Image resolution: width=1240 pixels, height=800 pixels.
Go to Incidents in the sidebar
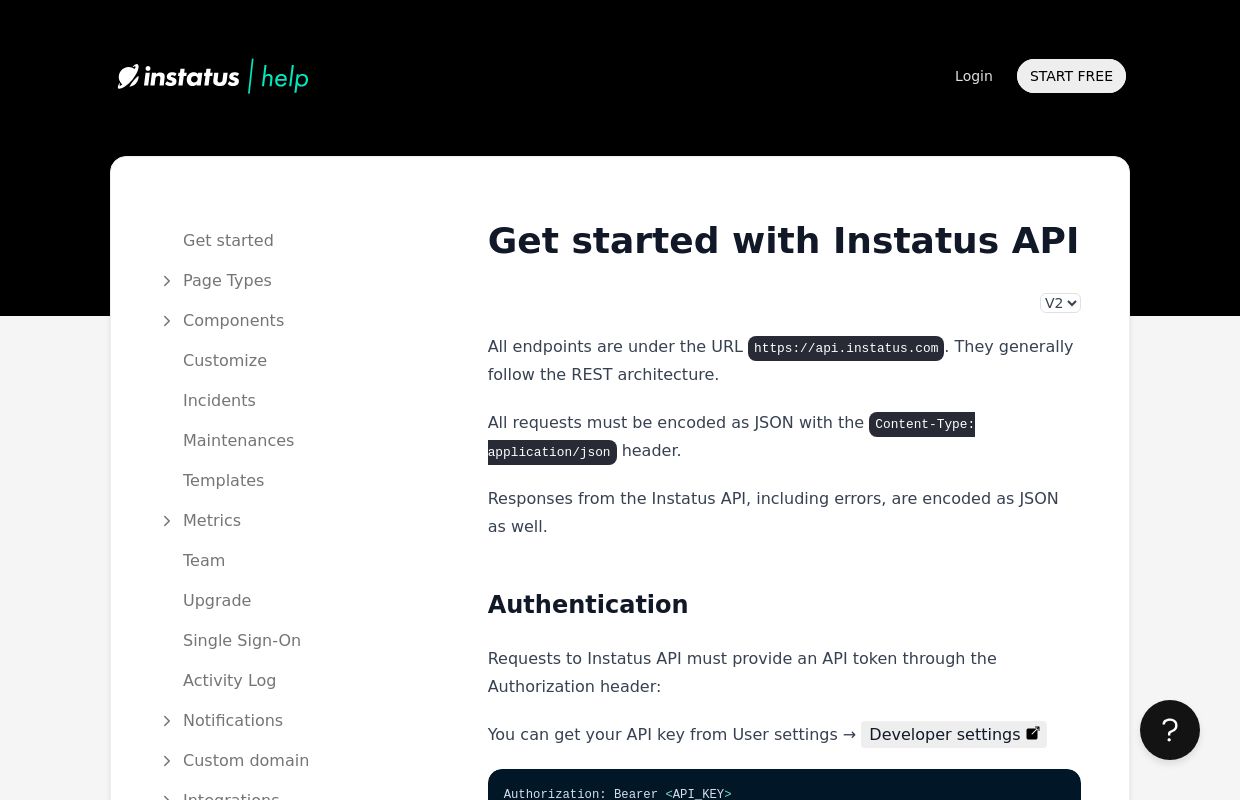(x=219, y=400)
